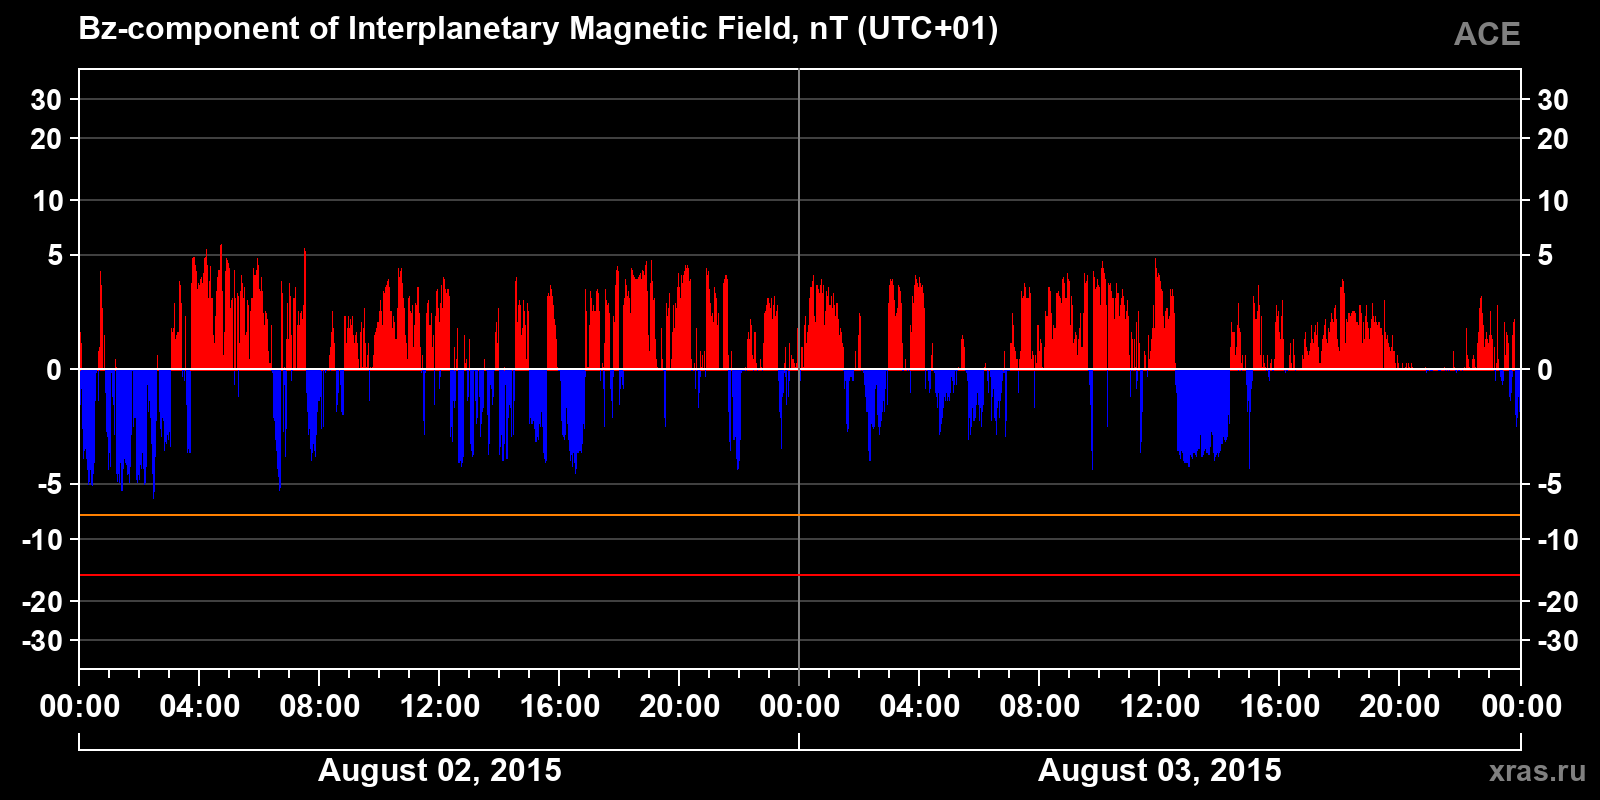This screenshot has height=800, width=1600.
Task: Click the right axis value -20
Action: 1557,602
